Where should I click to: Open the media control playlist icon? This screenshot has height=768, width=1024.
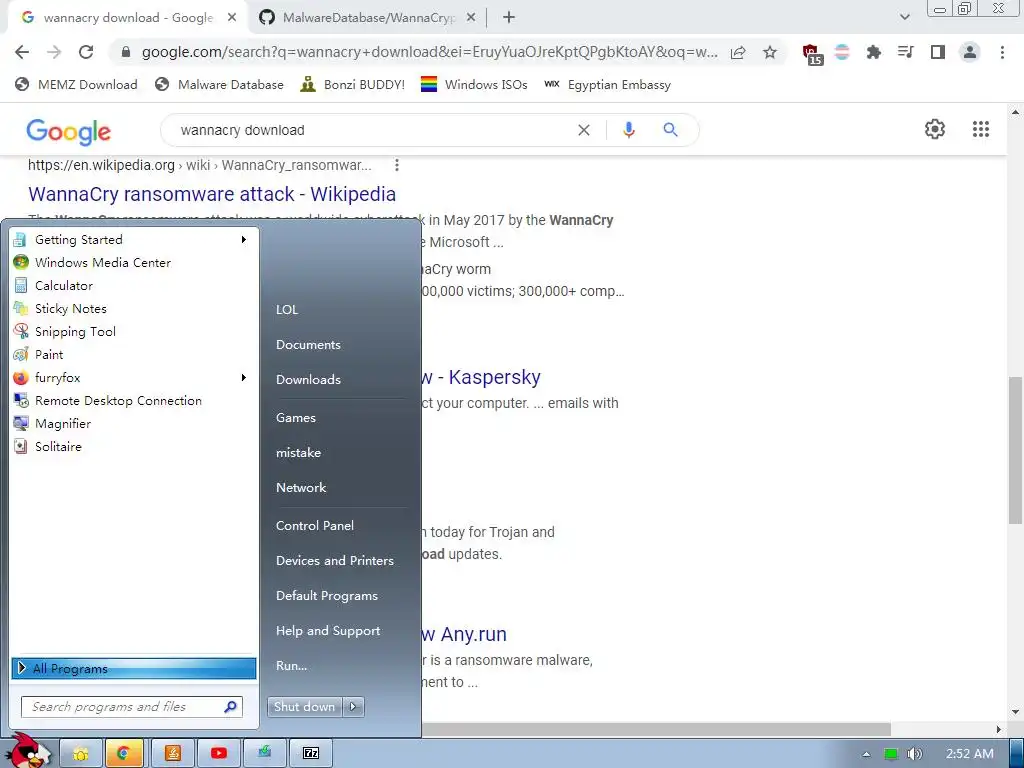pyautogui.click(x=905, y=52)
